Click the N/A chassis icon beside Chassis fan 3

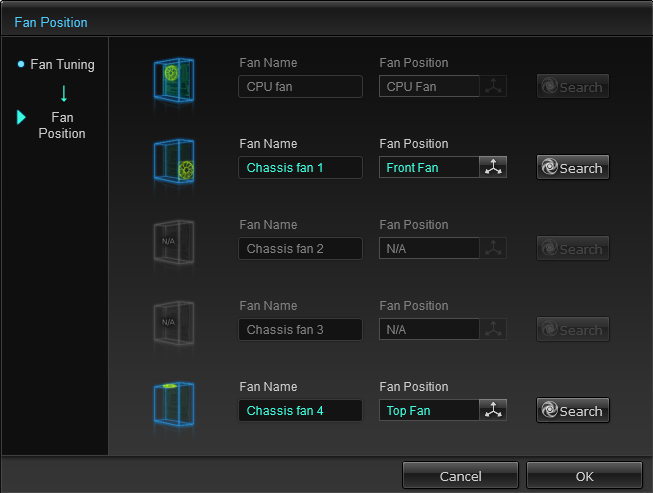click(x=174, y=324)
